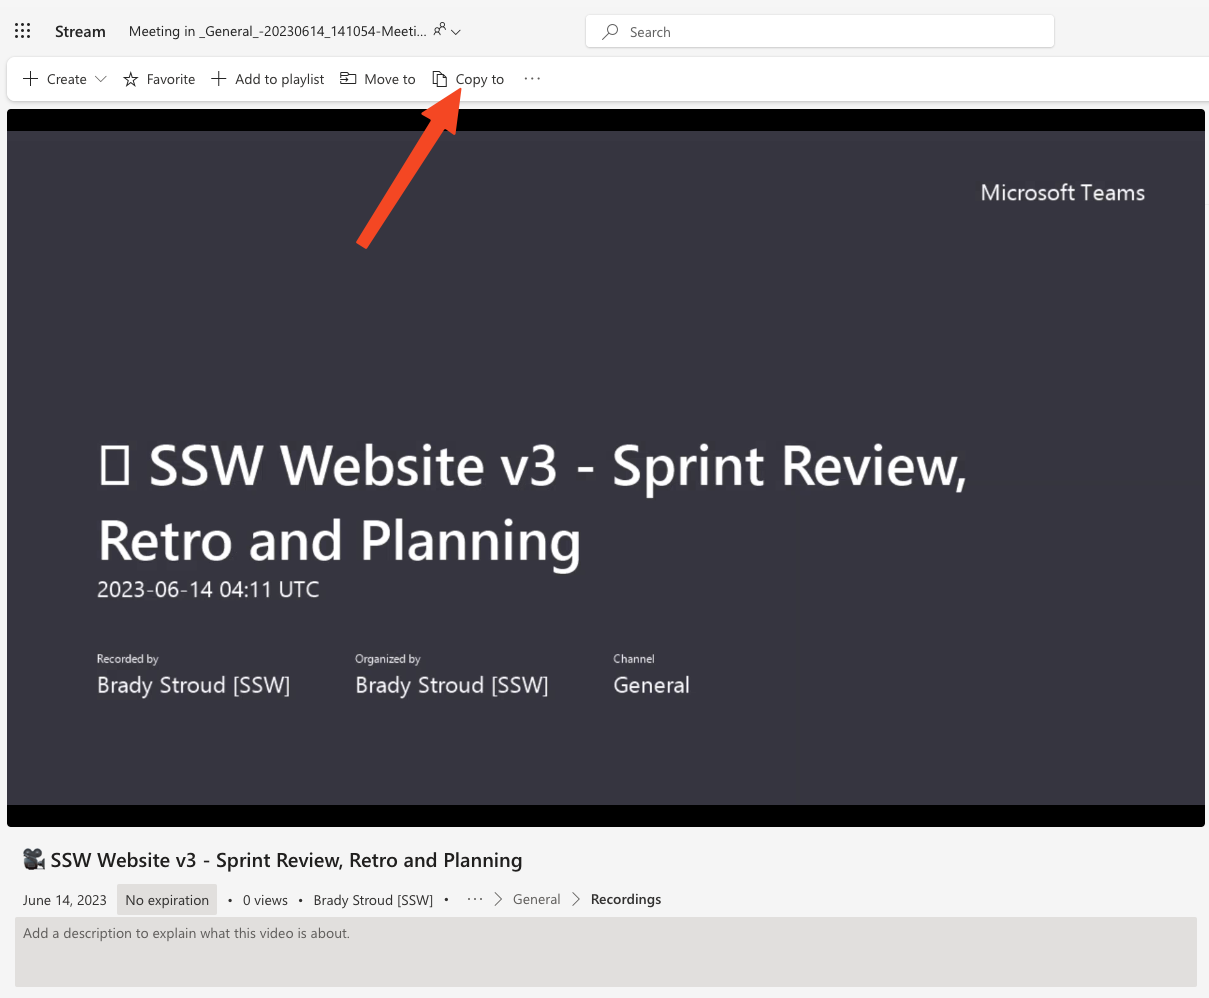Image resolution: width=1209 pixels, height=998 pixels.
Task: Expand the sharing dropdown beside the file name
Action: 447,31
